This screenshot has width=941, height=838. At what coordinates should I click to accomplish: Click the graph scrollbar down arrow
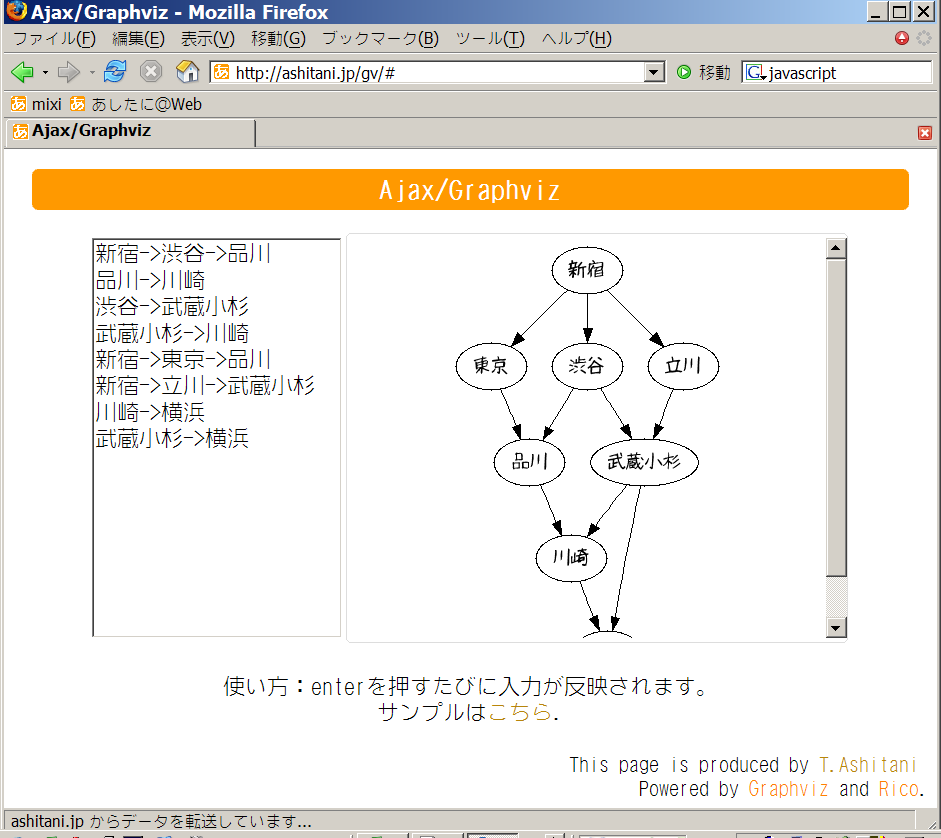pyautogui.click(x=836, y=628)
